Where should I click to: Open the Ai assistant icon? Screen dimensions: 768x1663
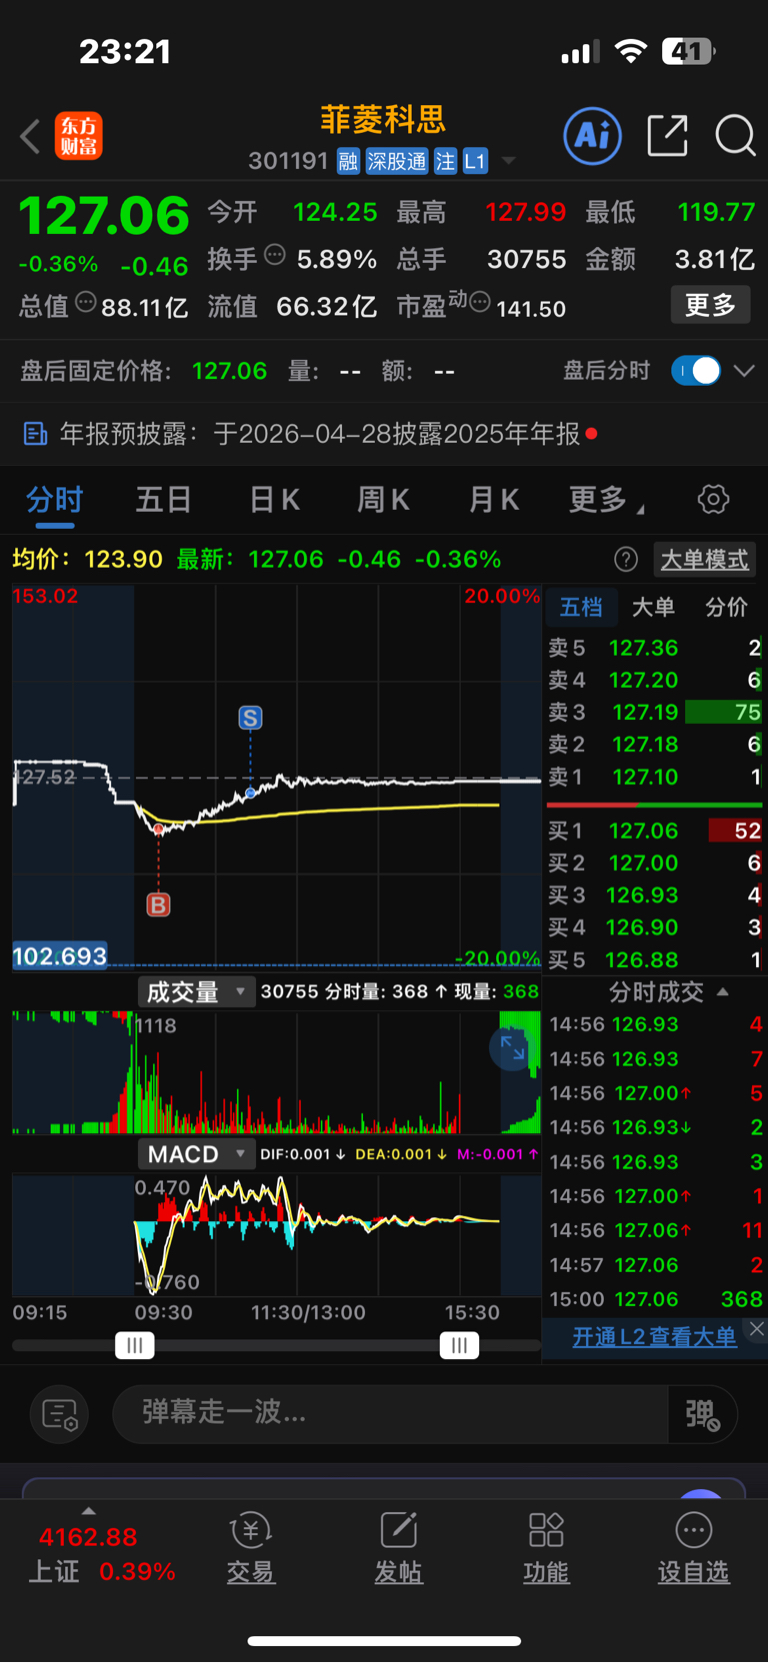pos(592,135)
